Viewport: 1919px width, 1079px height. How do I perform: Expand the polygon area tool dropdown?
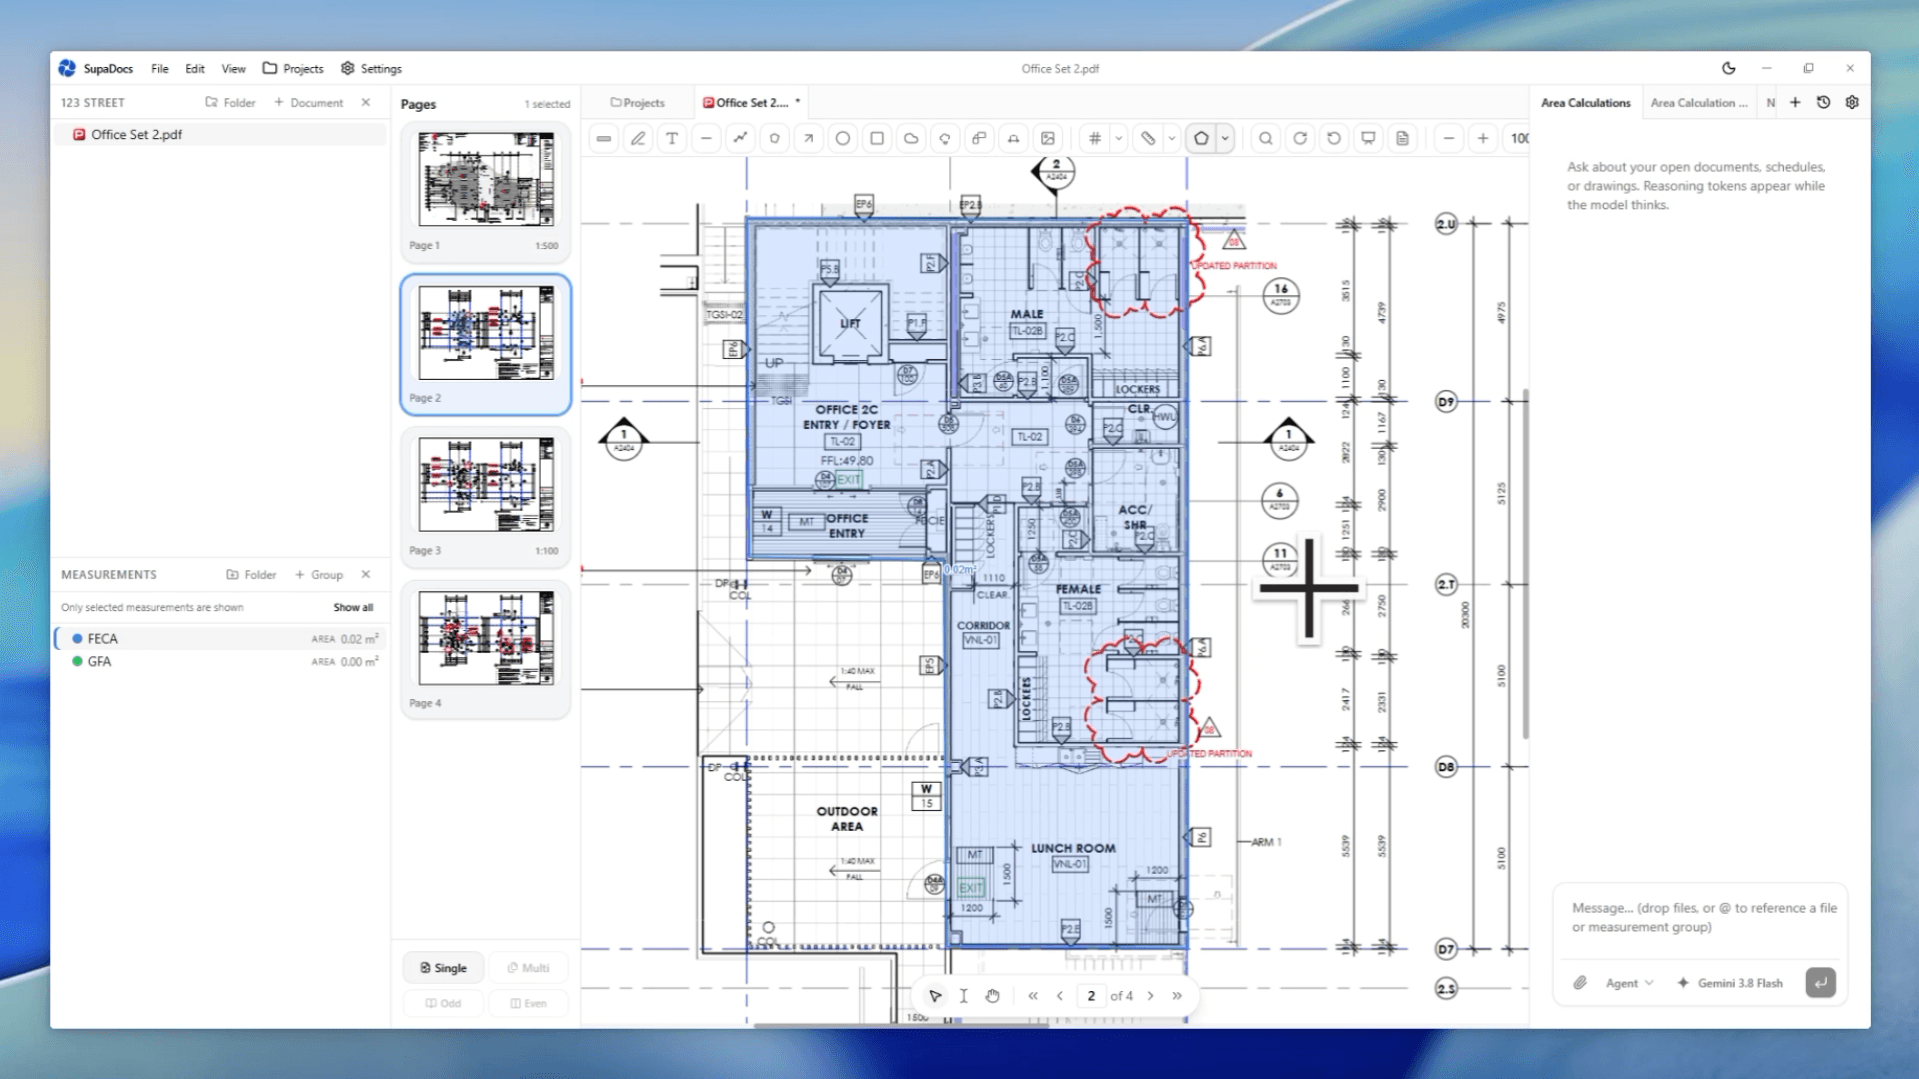click(1225, 139)
